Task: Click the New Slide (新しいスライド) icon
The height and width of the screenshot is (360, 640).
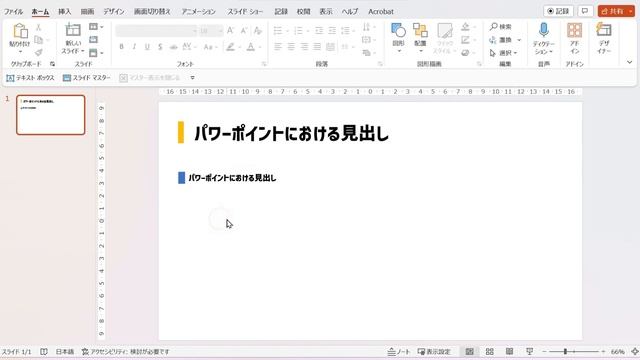Action: click(73, 30)
